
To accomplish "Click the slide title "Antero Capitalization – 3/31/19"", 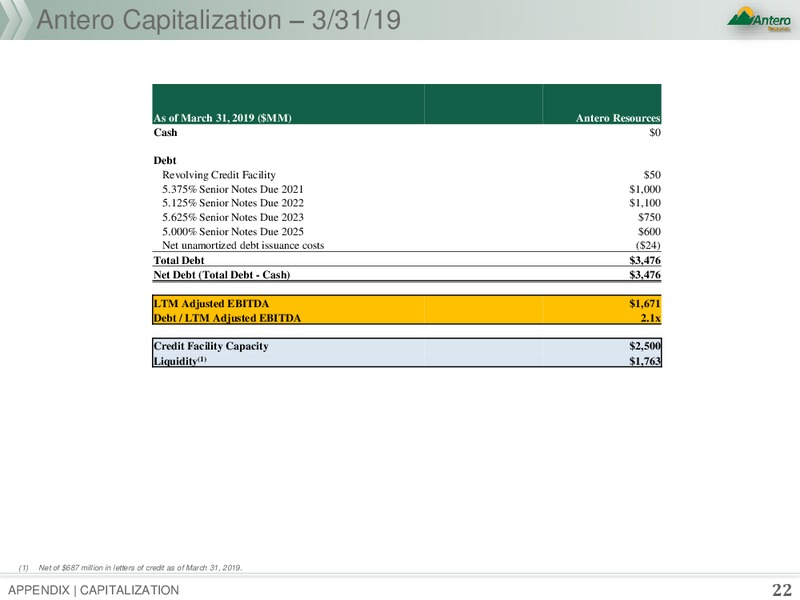I will [218, 20].
